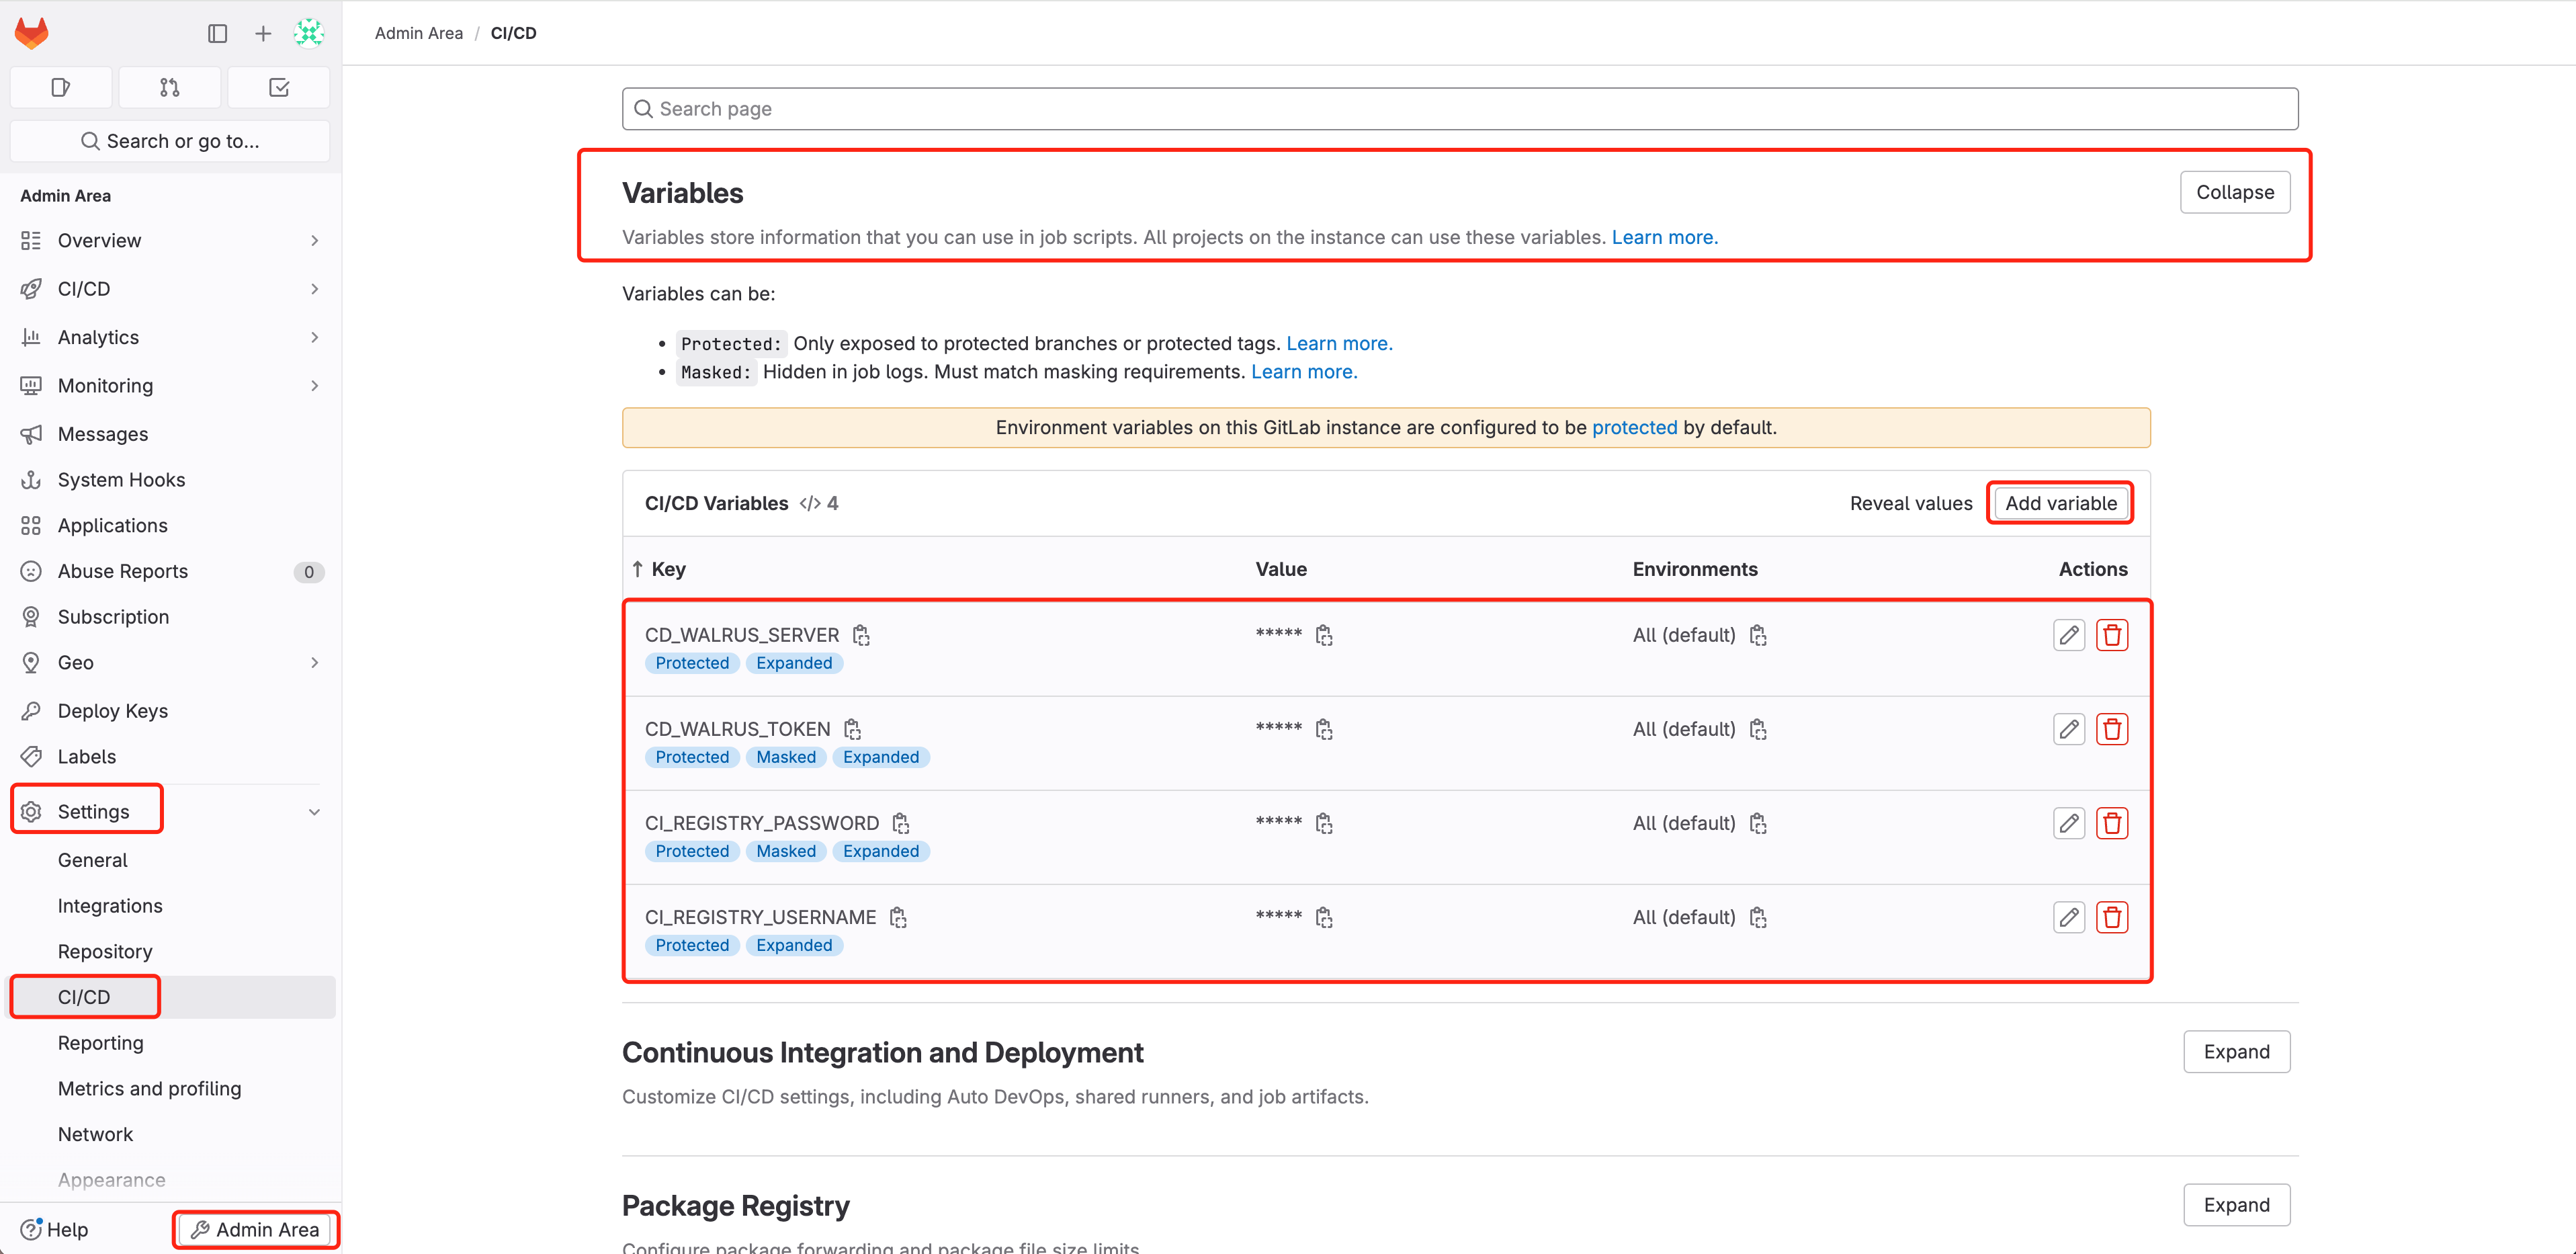Click the delete icon for CI_REGISTRY_USERNAME
The width and height of the screenshot is (2576, 1254).
tap(2111, 917)
